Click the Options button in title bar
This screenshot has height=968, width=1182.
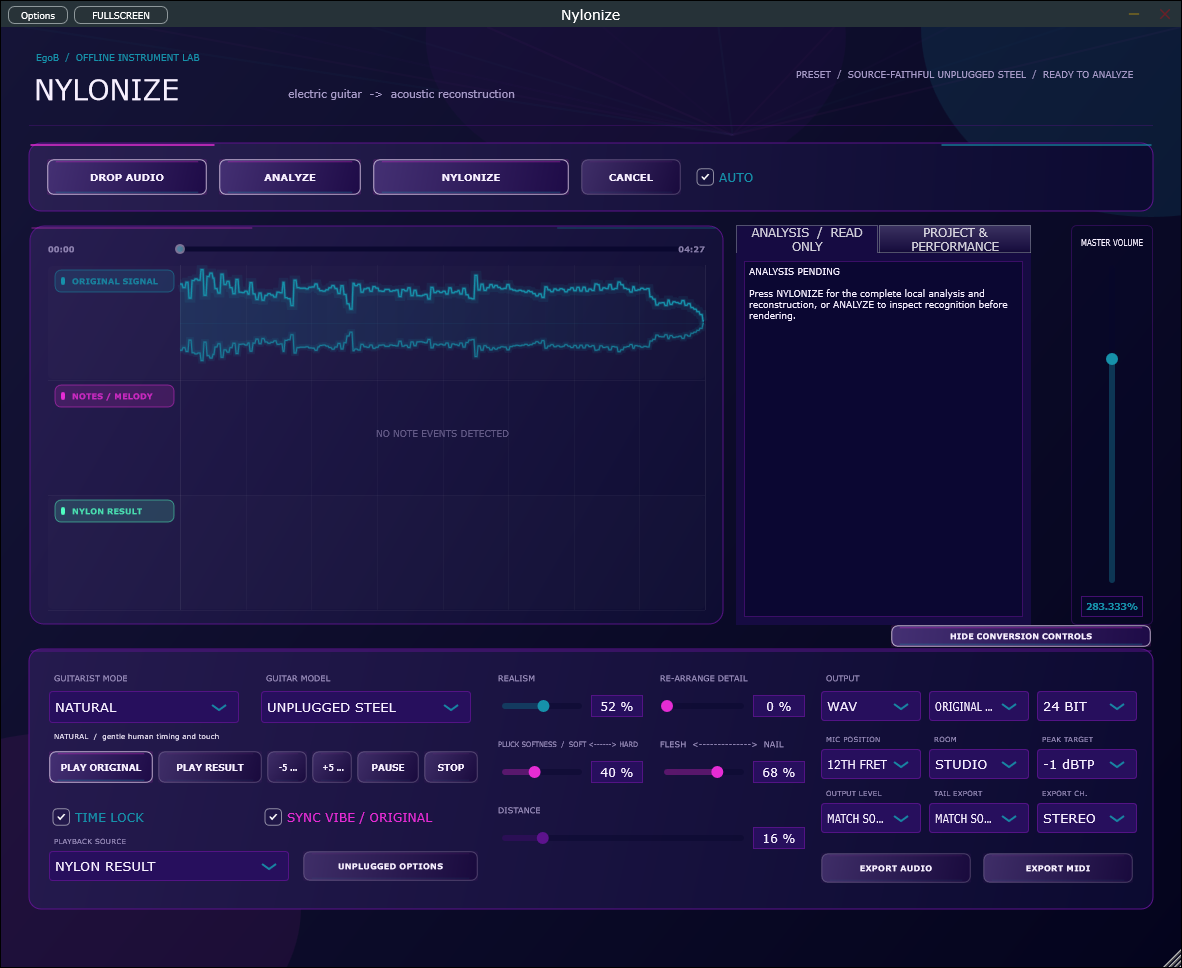(38, 15)
